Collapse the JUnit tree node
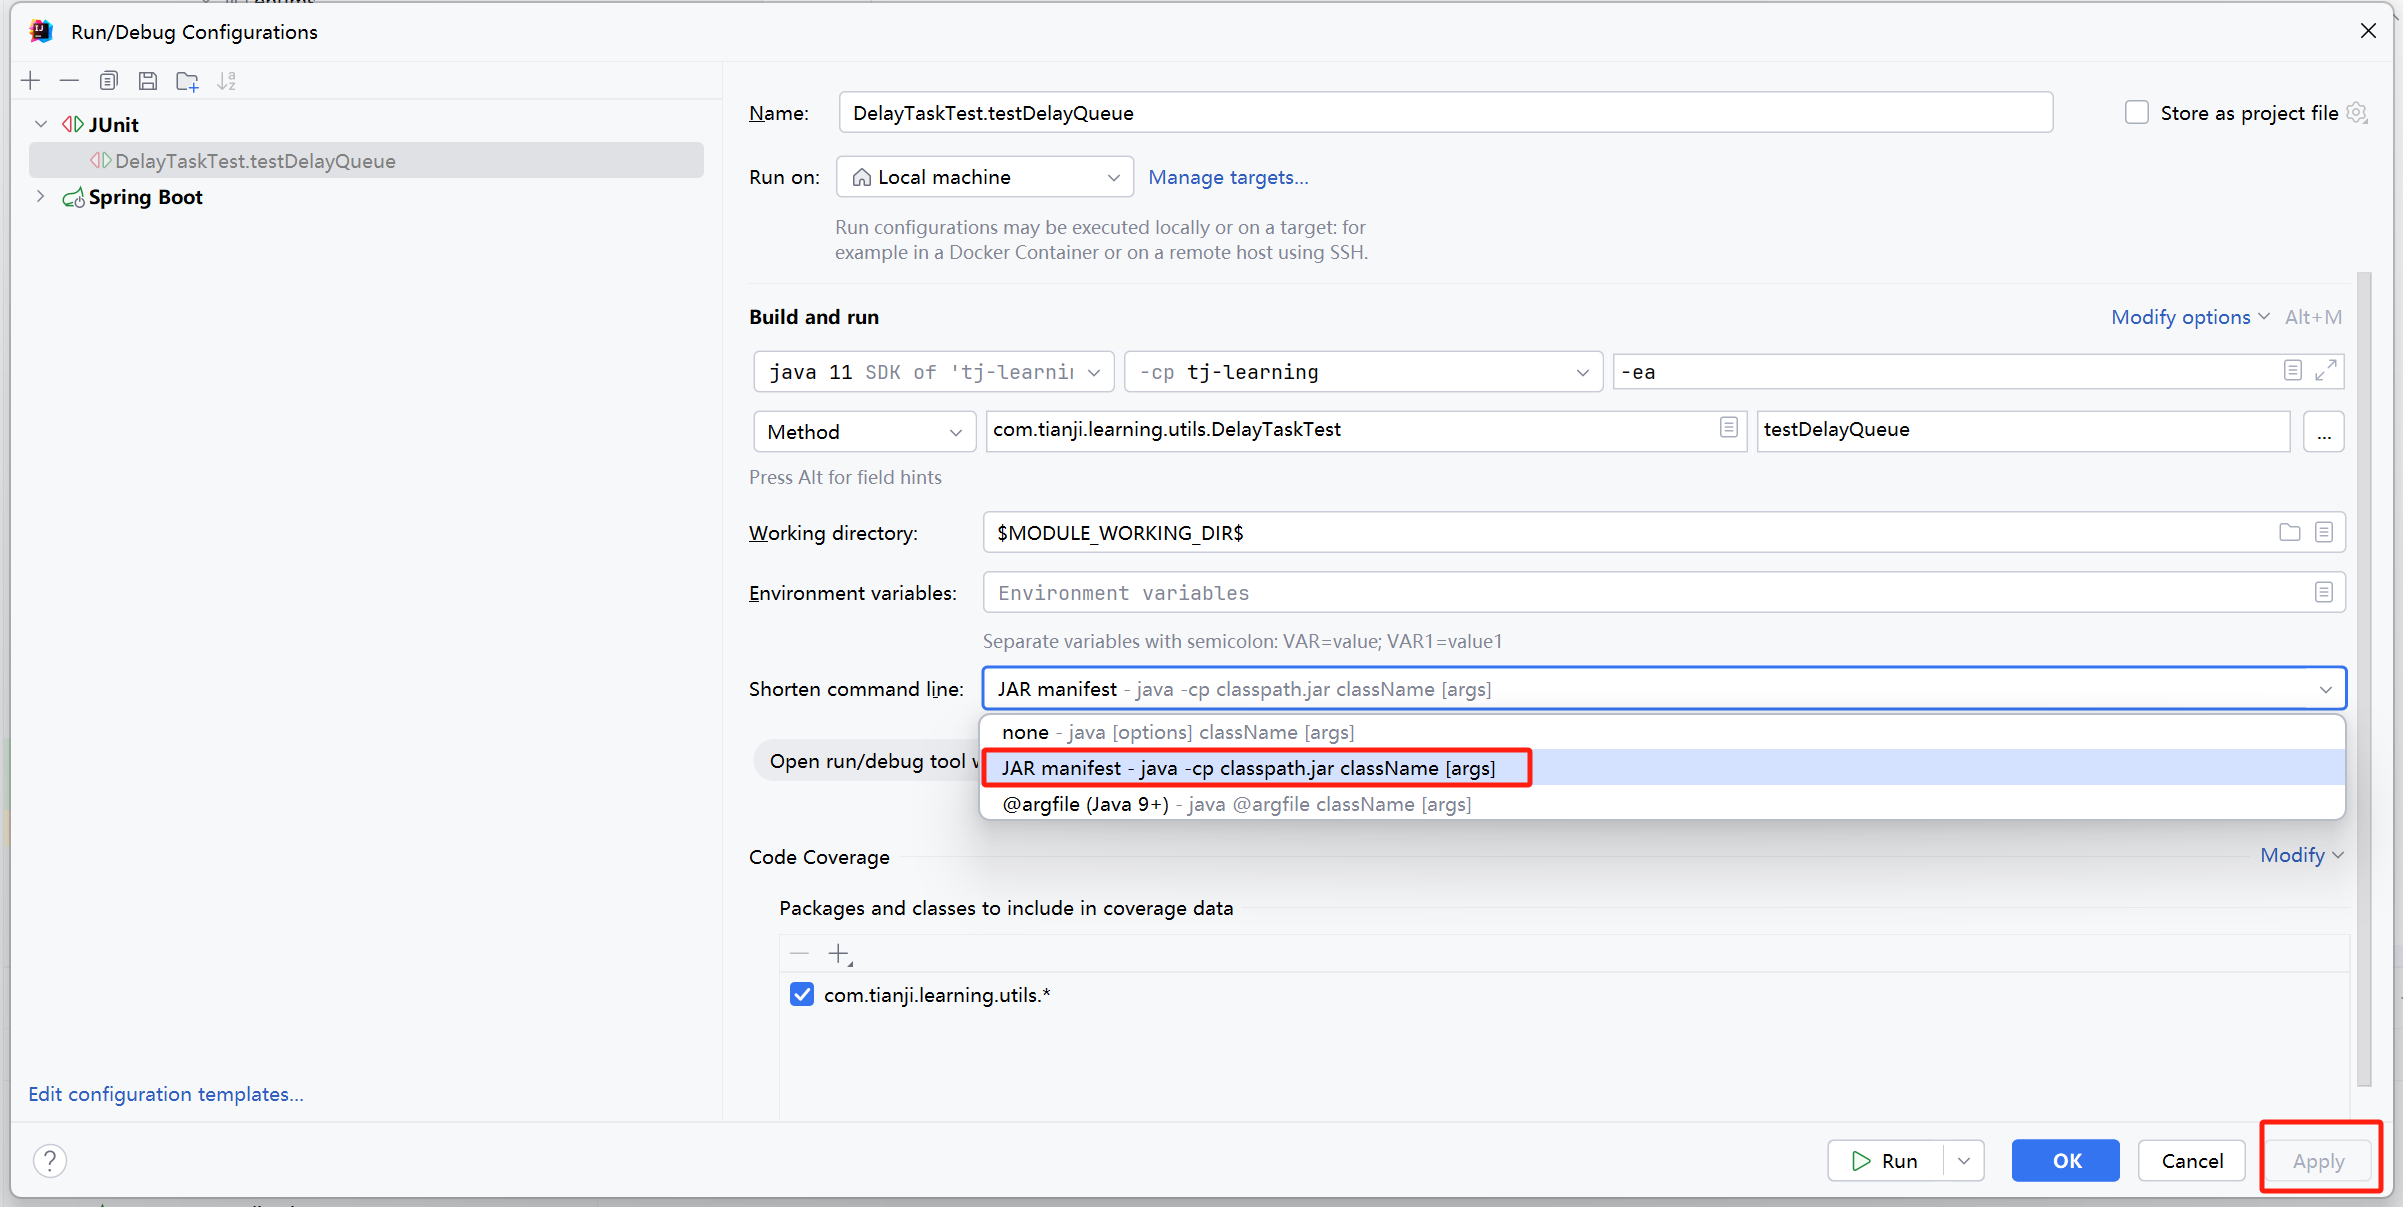The image size is (2403, 1207). pyautogui.click(x=41, y=124)
